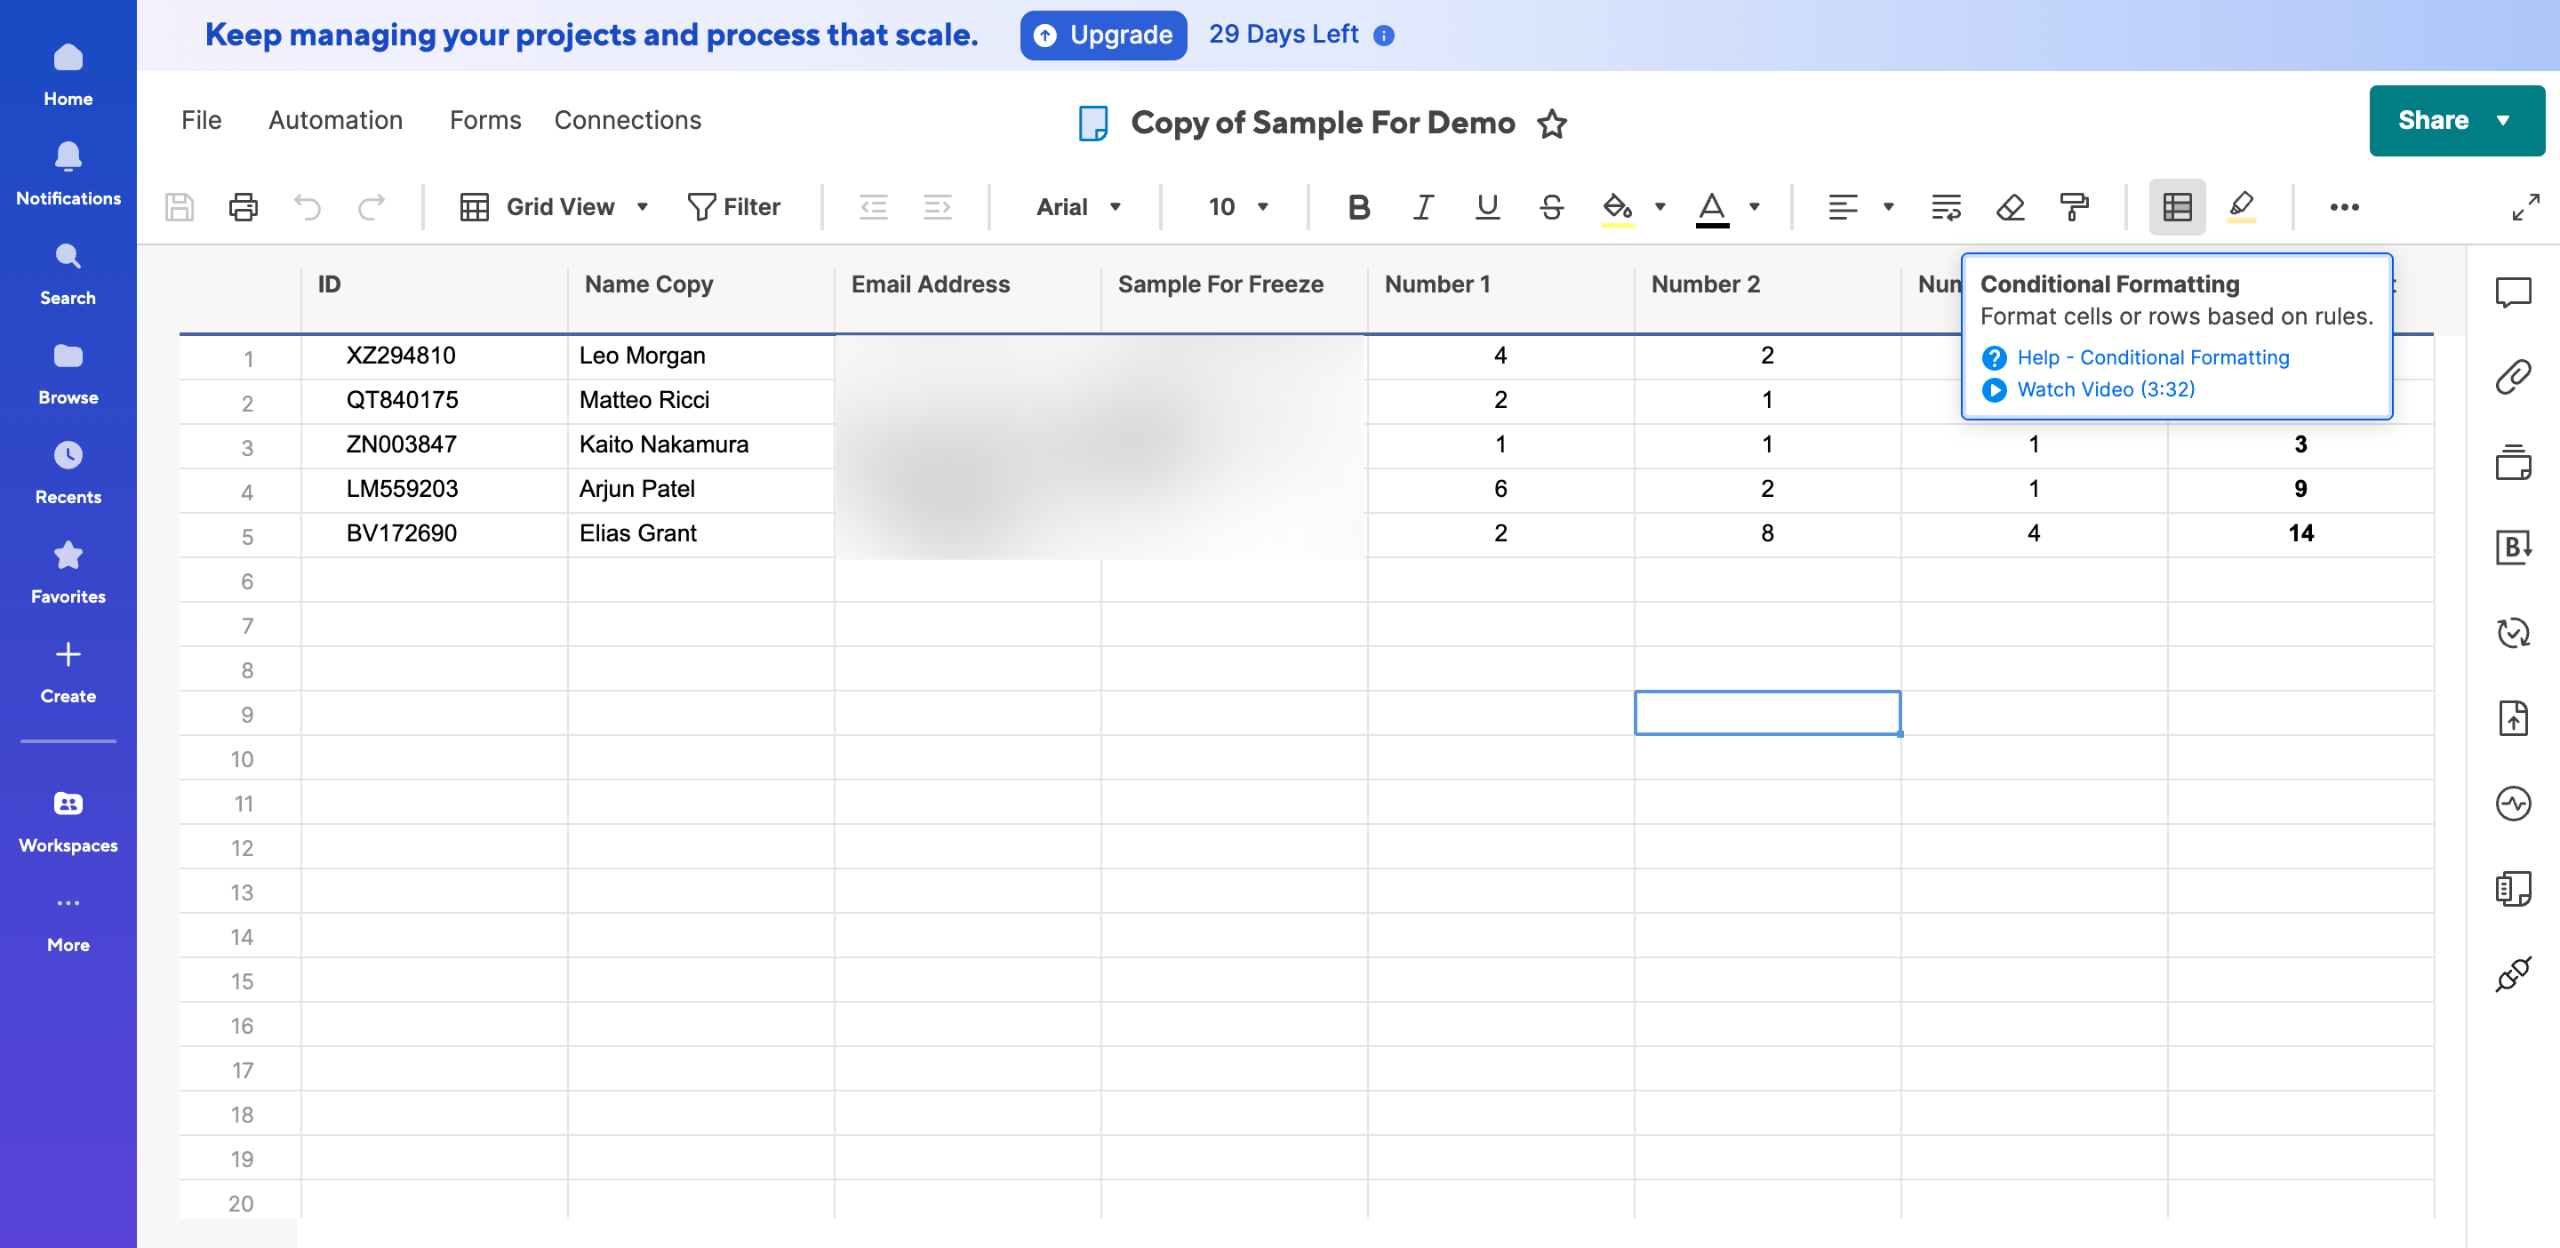
Task: Open the Publish icon in right panel
Action: coord(2513,718)
